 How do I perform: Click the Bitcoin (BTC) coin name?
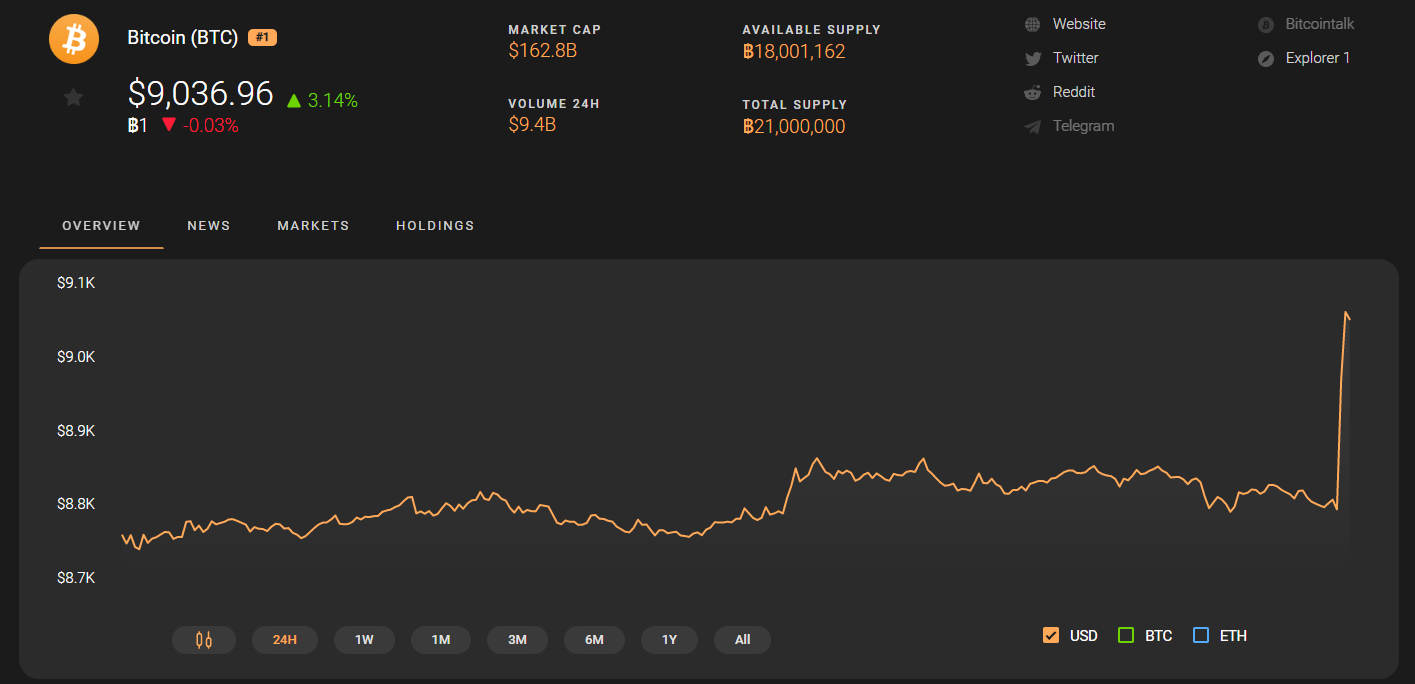[183, 38]
